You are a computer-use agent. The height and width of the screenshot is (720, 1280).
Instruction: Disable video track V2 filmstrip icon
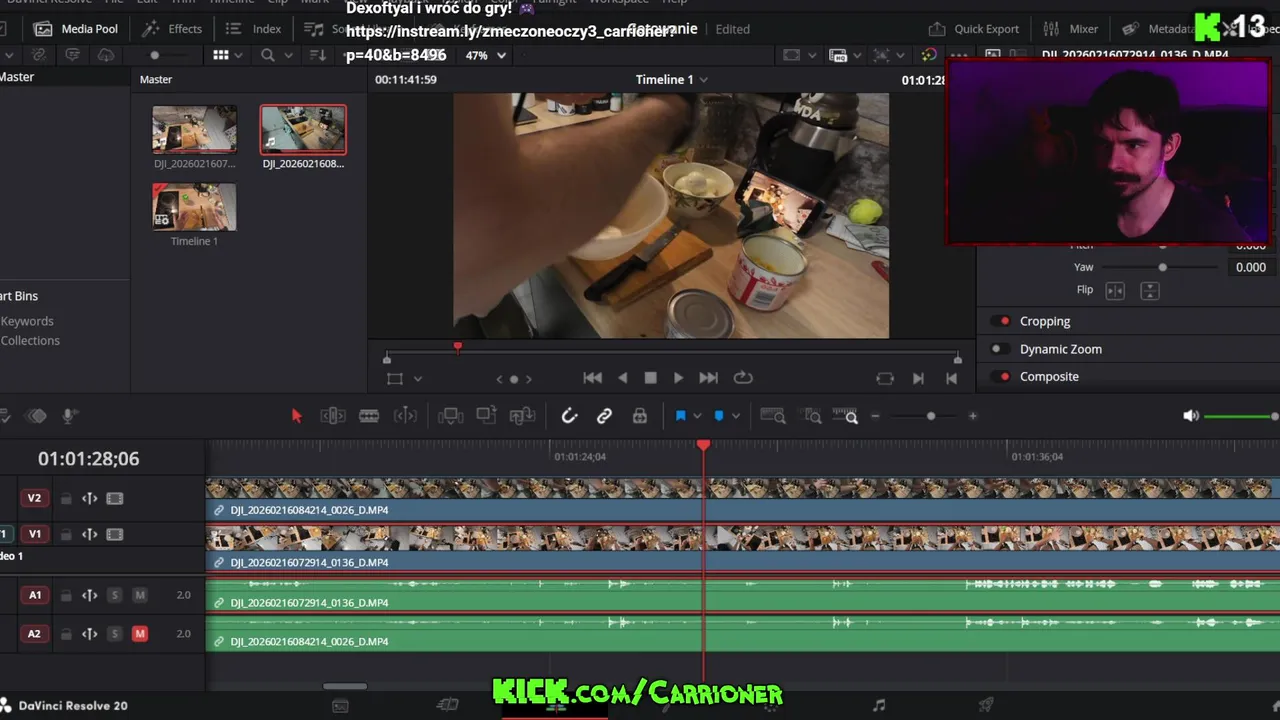coord(115,498)
